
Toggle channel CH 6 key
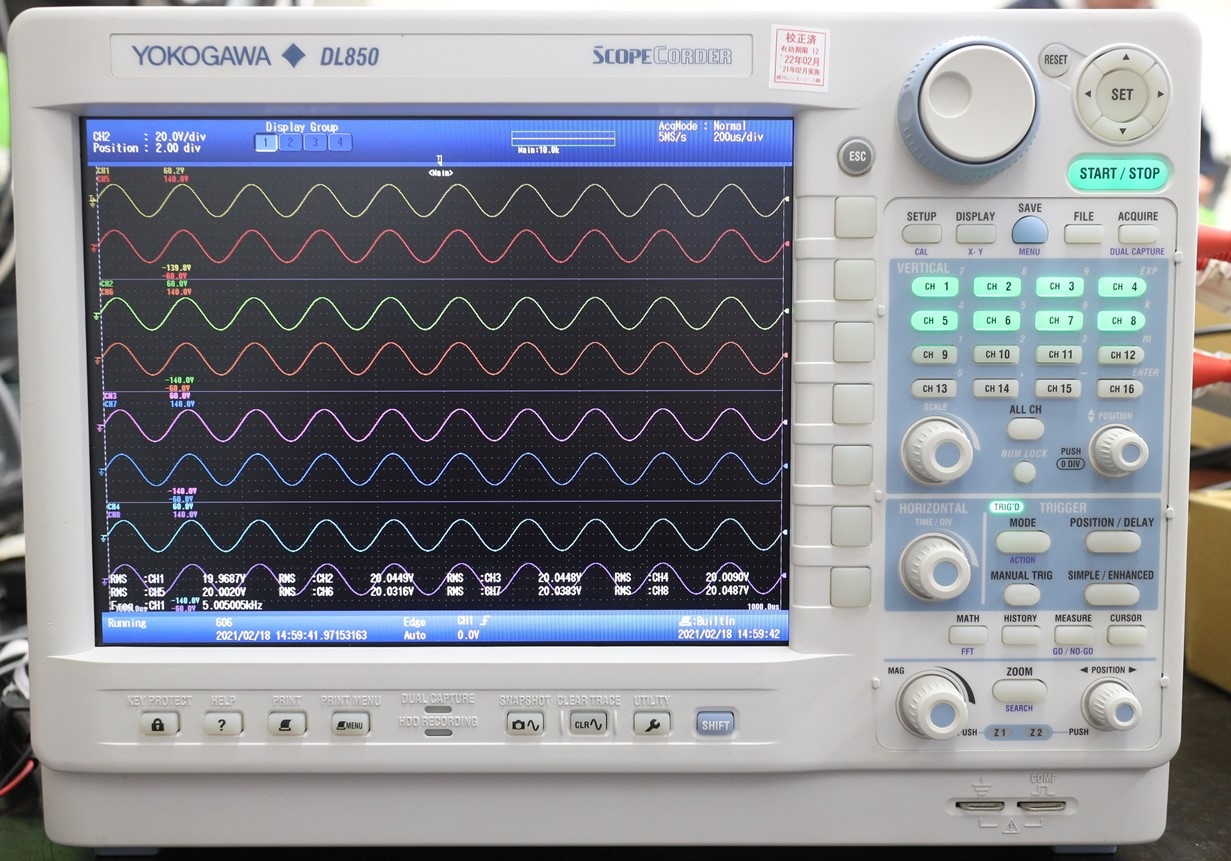997,321
